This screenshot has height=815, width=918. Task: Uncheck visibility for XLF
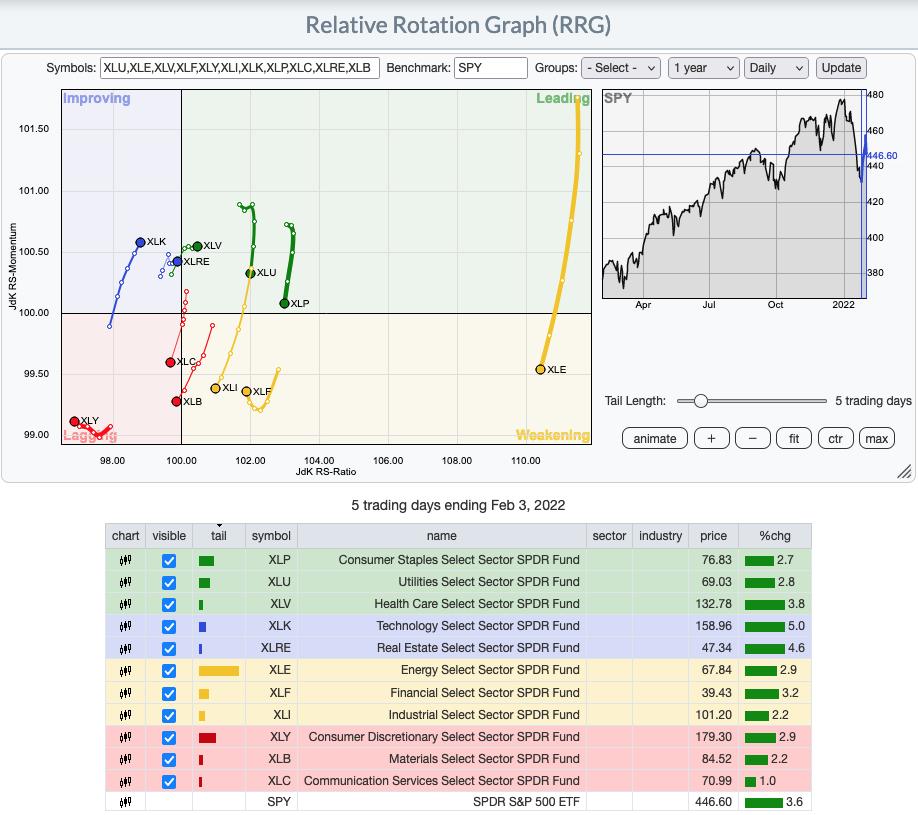tap(169, 694)
